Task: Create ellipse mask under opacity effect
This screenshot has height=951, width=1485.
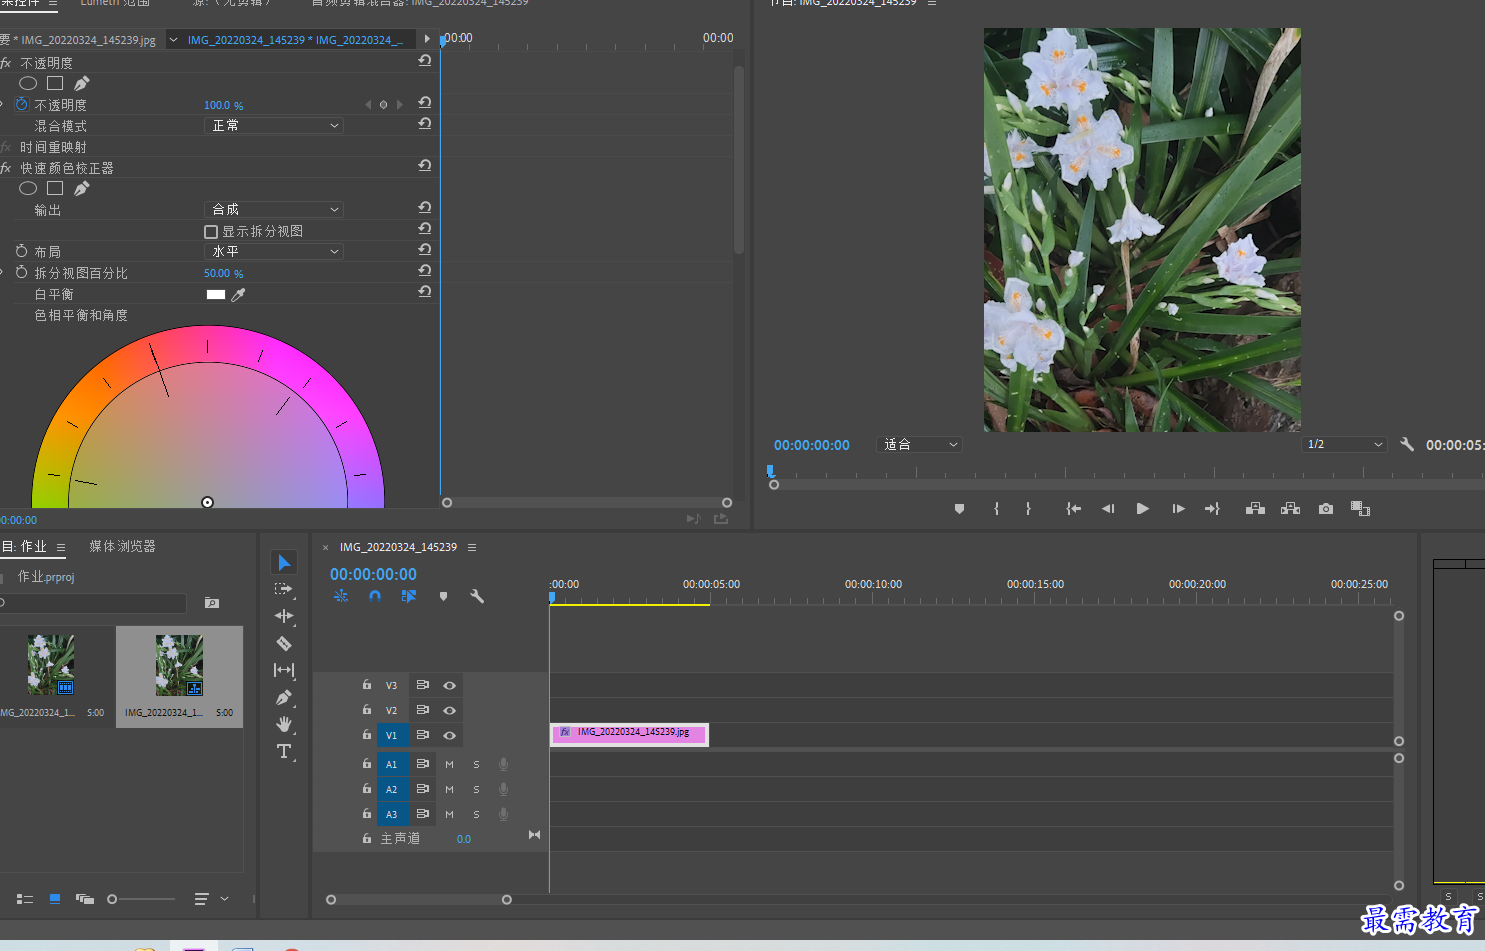Action: pos(28,84)
